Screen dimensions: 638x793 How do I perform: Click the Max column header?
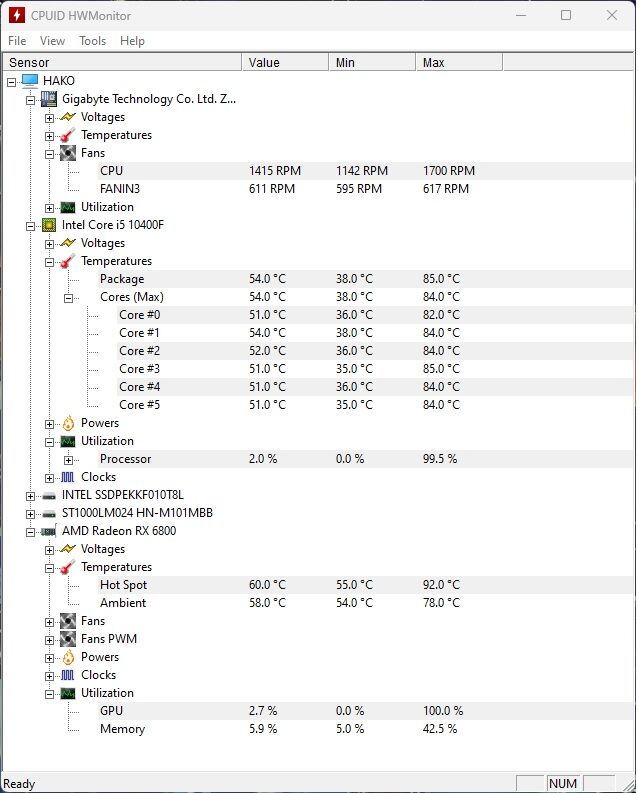coord(459,63)
